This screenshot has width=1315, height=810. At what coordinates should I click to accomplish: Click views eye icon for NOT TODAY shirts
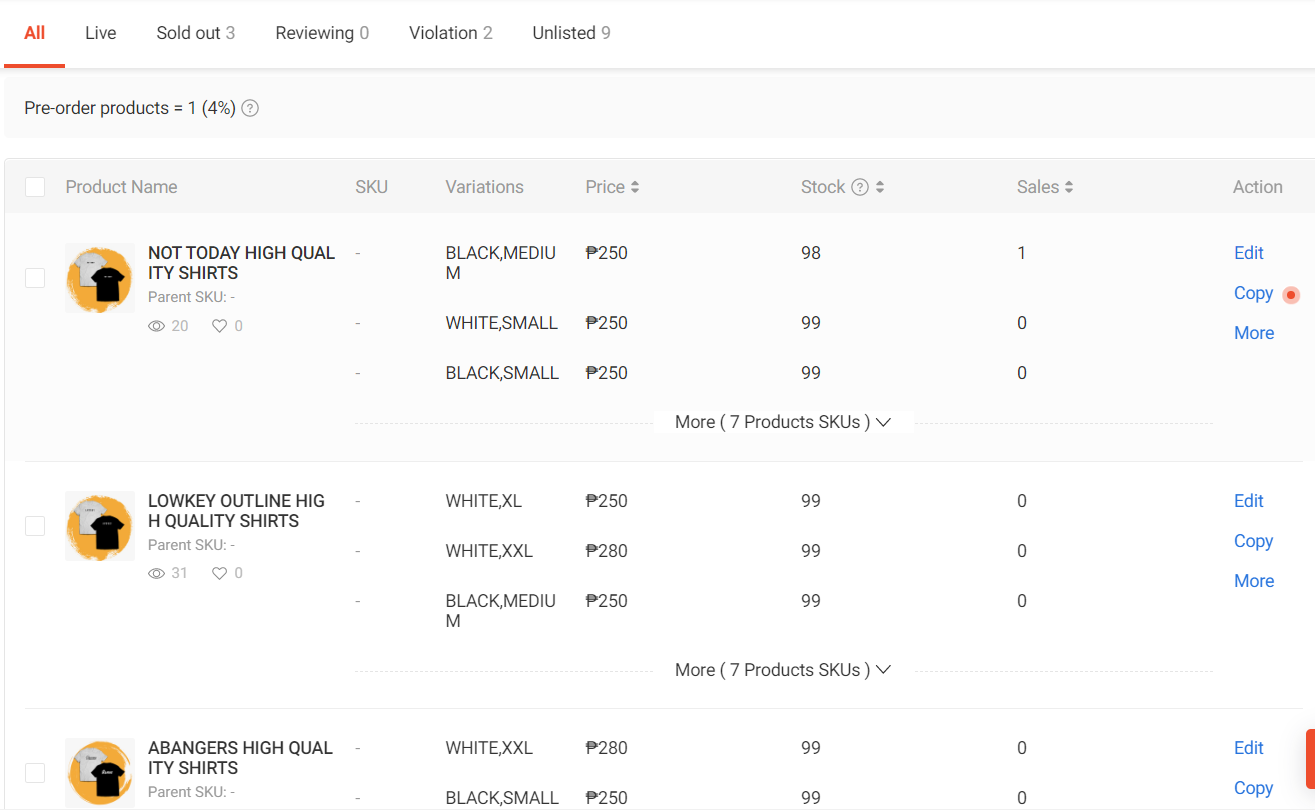click(x=156, y=326)
